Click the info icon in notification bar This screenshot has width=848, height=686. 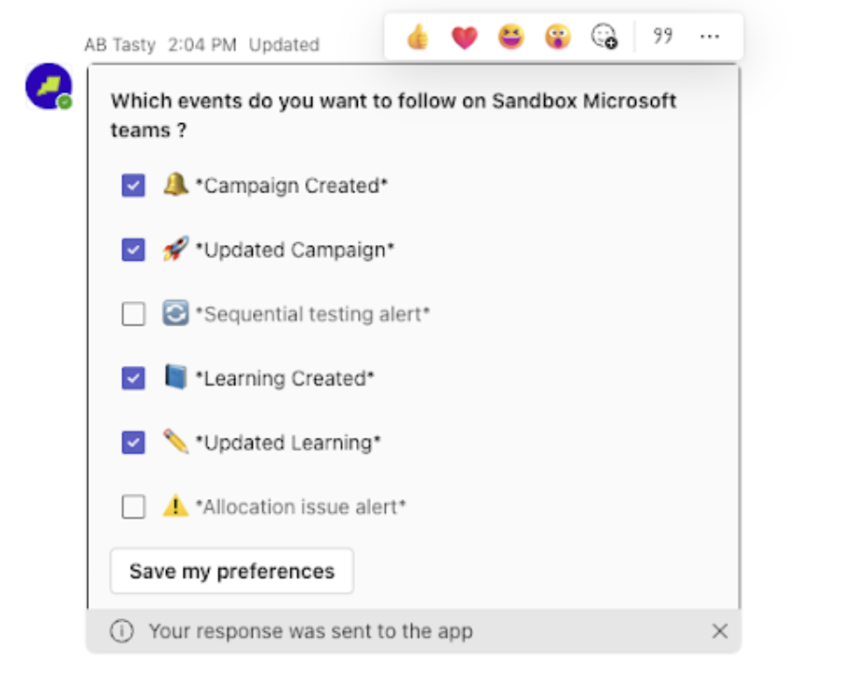121,631
